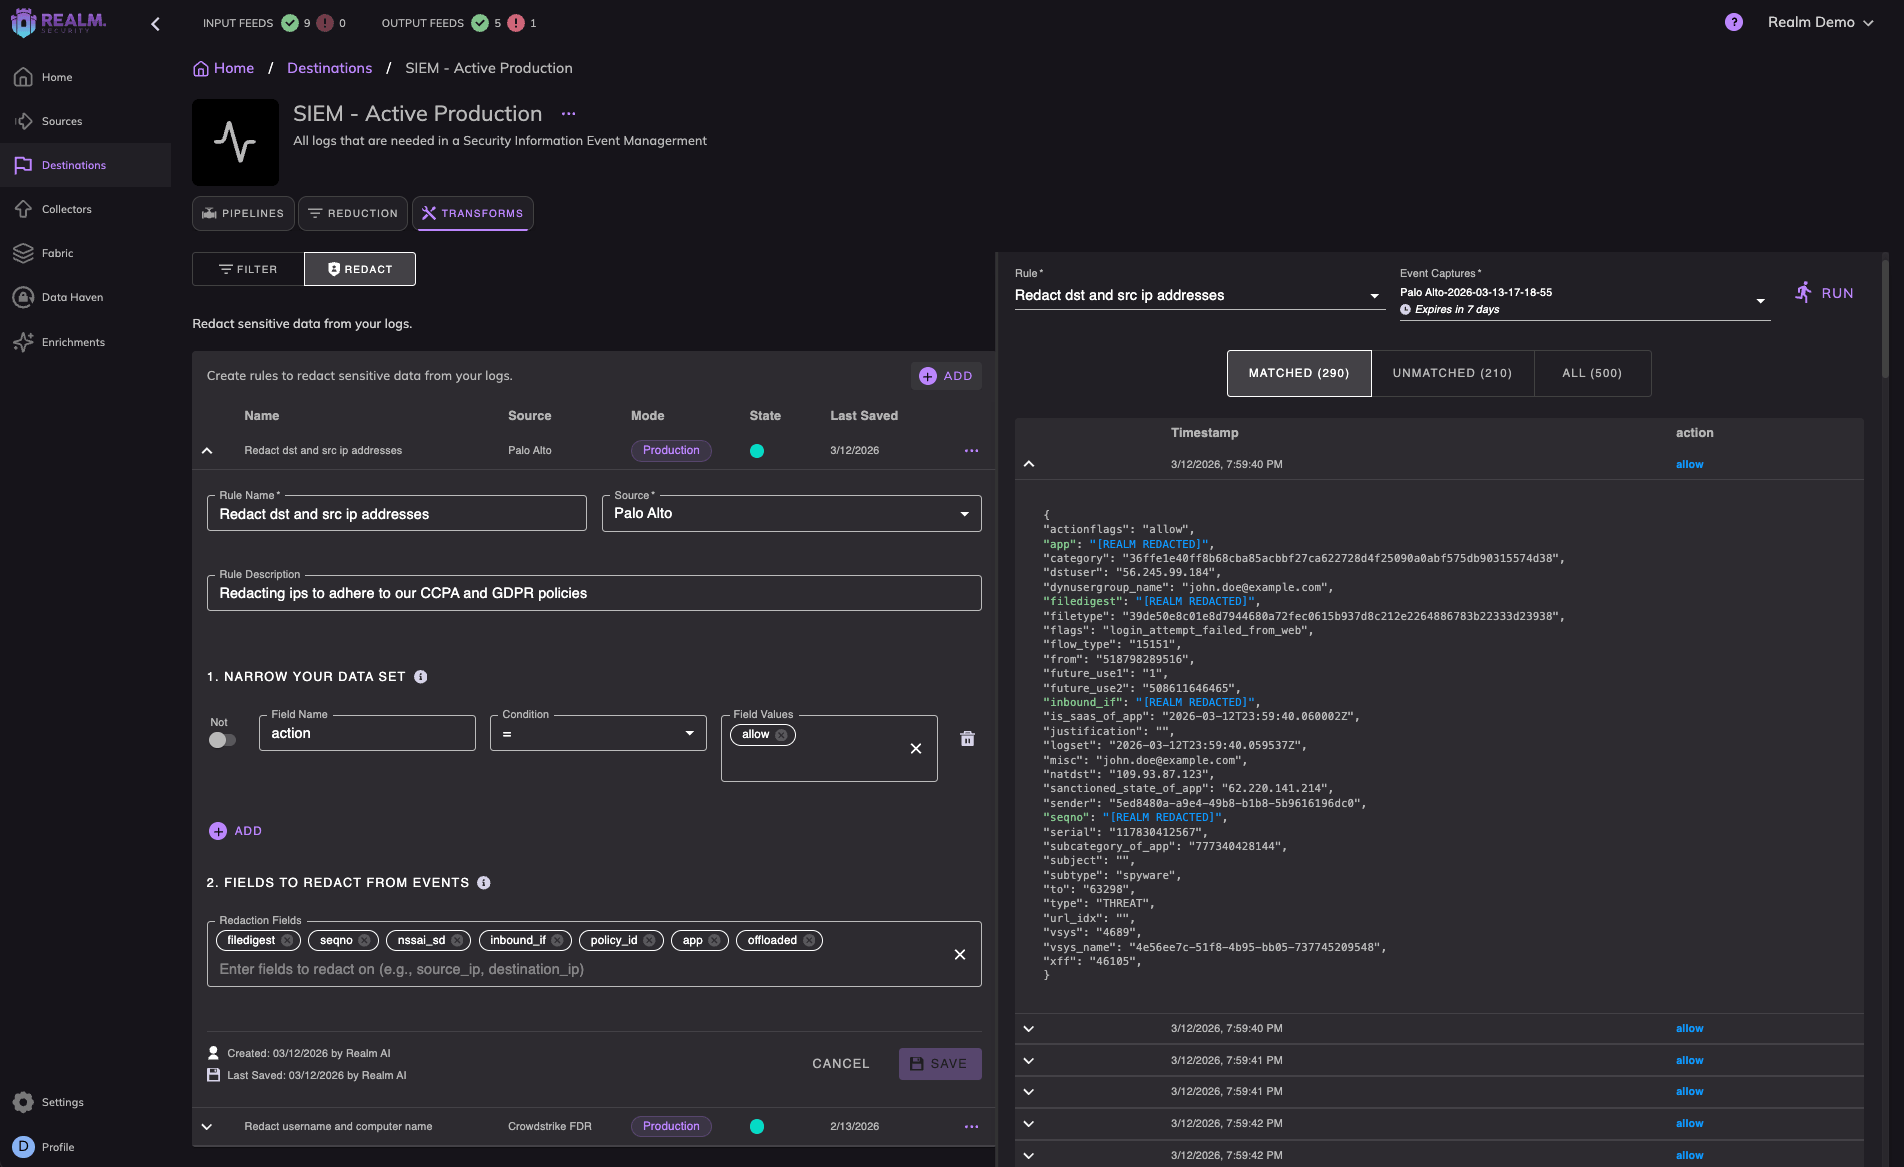Open the Data Haven section
Screen dimensions: 1904x1167
tap(73, 297)
